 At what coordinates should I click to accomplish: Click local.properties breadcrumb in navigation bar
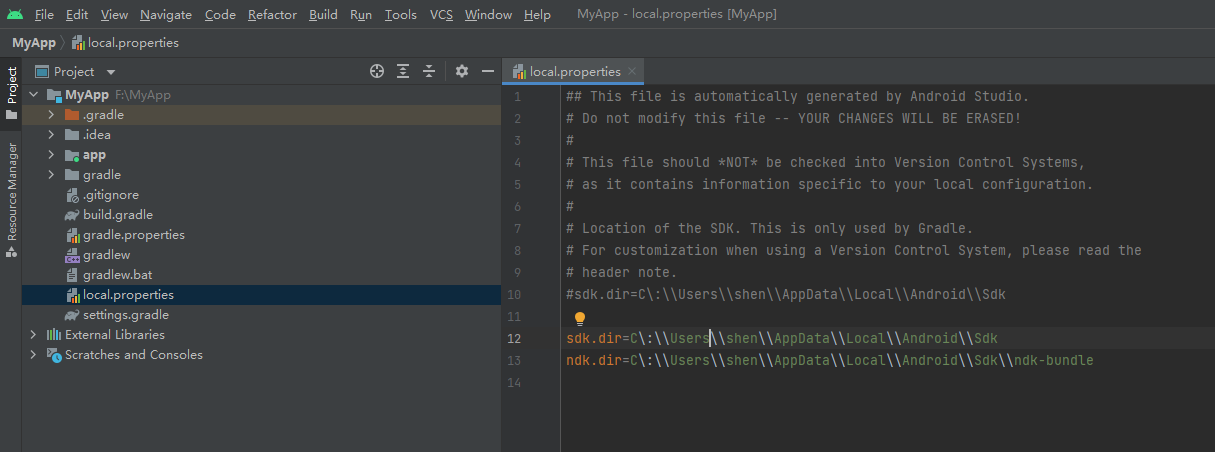point(126,43)
